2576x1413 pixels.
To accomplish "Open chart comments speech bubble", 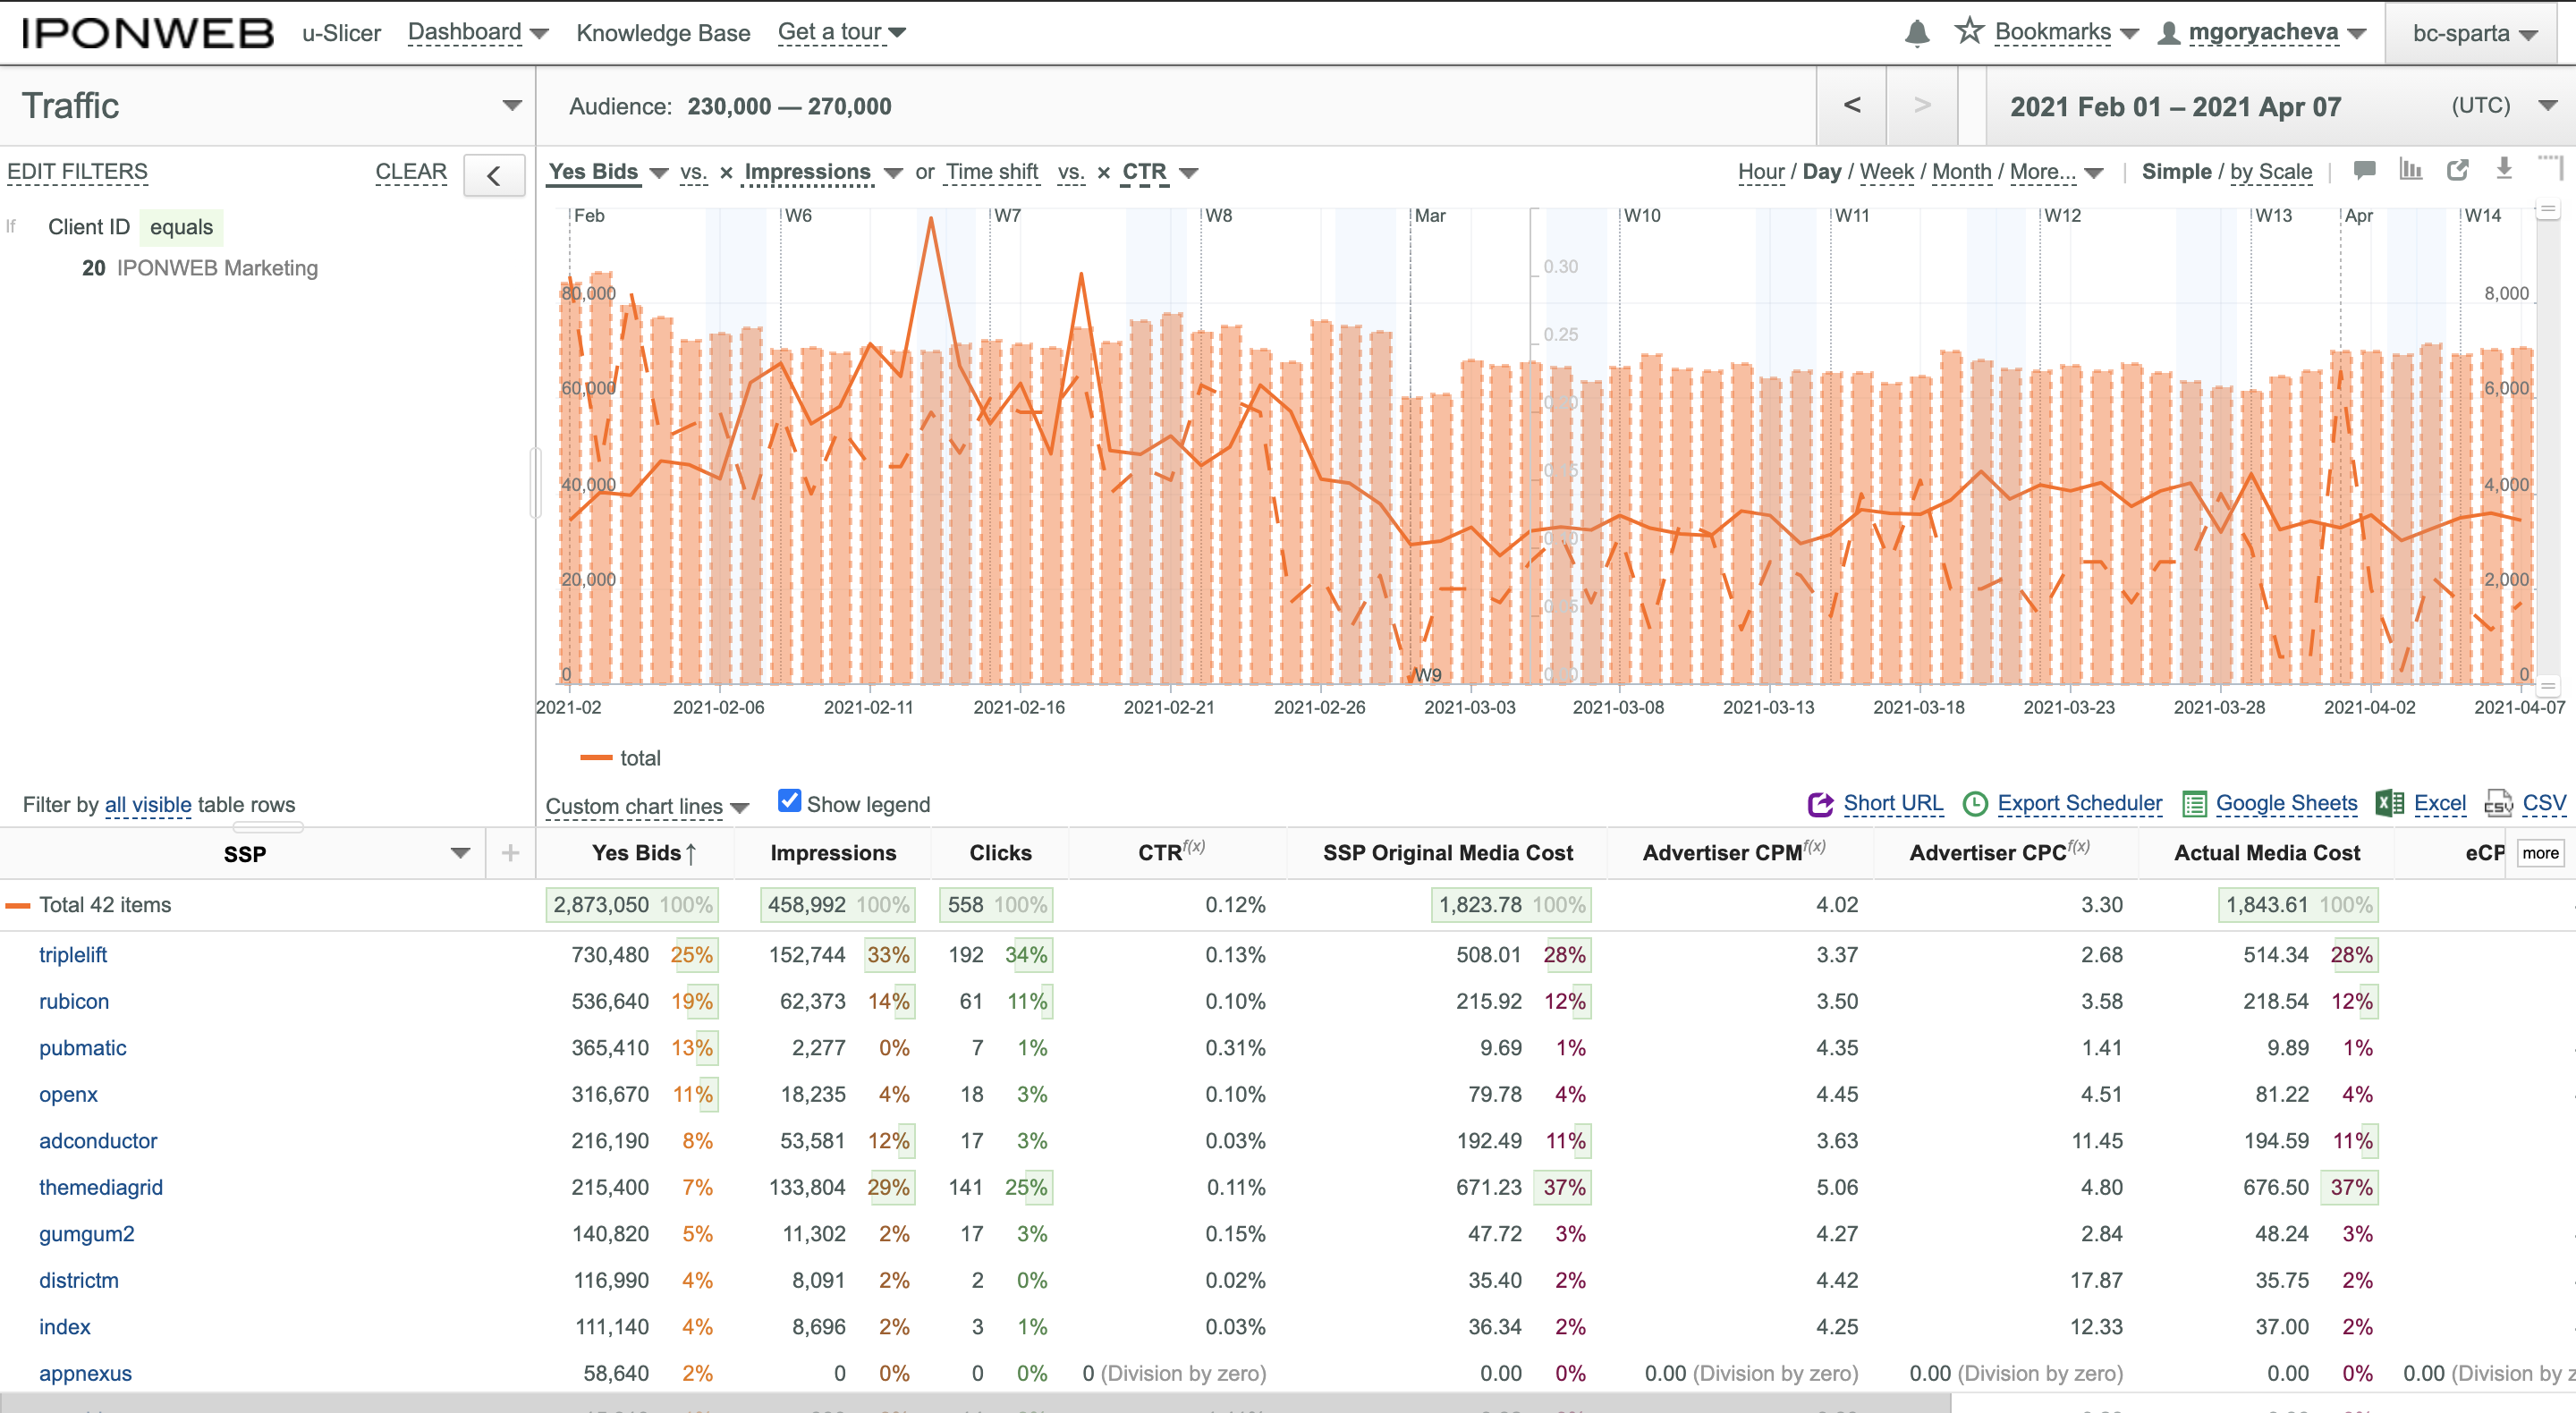I will [2364, 170].
